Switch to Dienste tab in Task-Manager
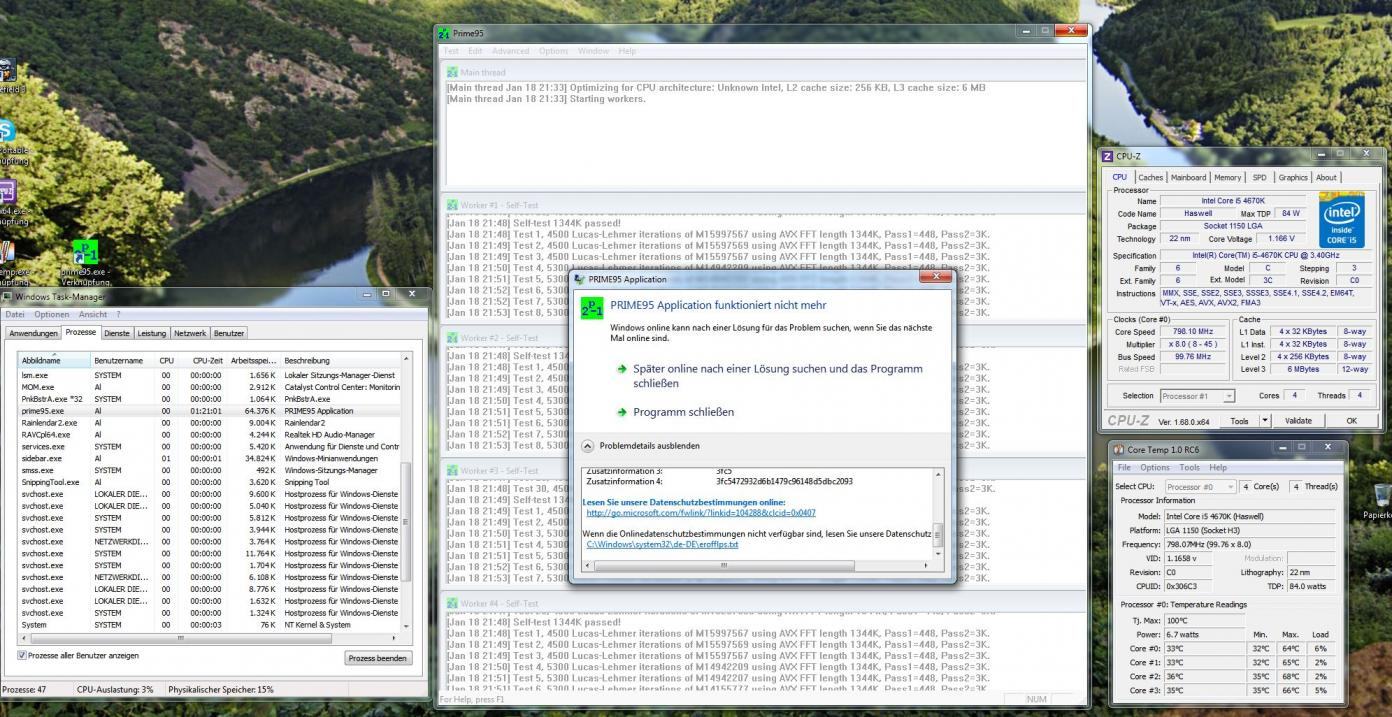This screenshot has width=1392, height=717. (117, 332)
